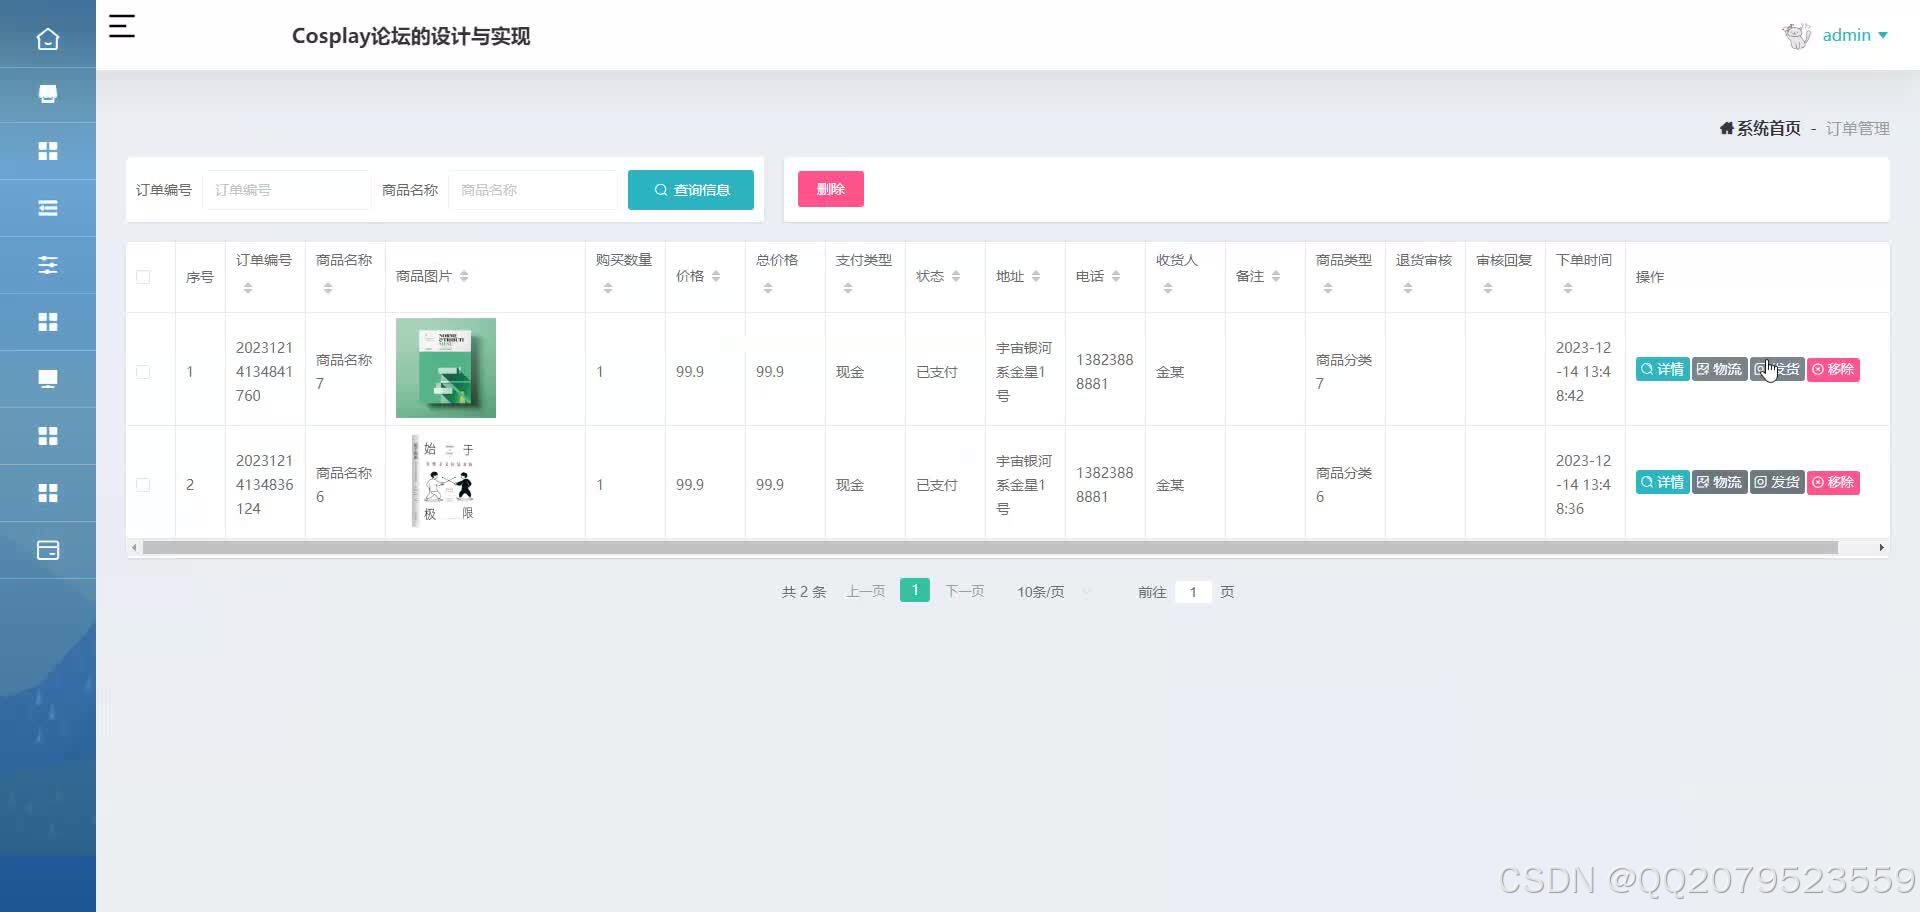Image resolution: width=1920 pixels, height=912 pixels.
Task: Open 详情 for 商品名称7 order
Action: coord(1662,369)
